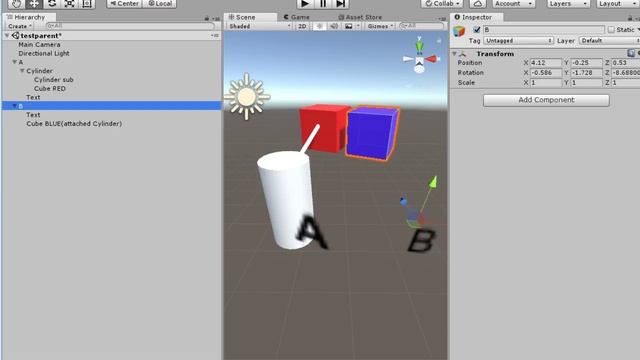Toggle scene effects image icon
Image resolution: width=640 pixels, height=360 pixels.
[x=349, y=26]
